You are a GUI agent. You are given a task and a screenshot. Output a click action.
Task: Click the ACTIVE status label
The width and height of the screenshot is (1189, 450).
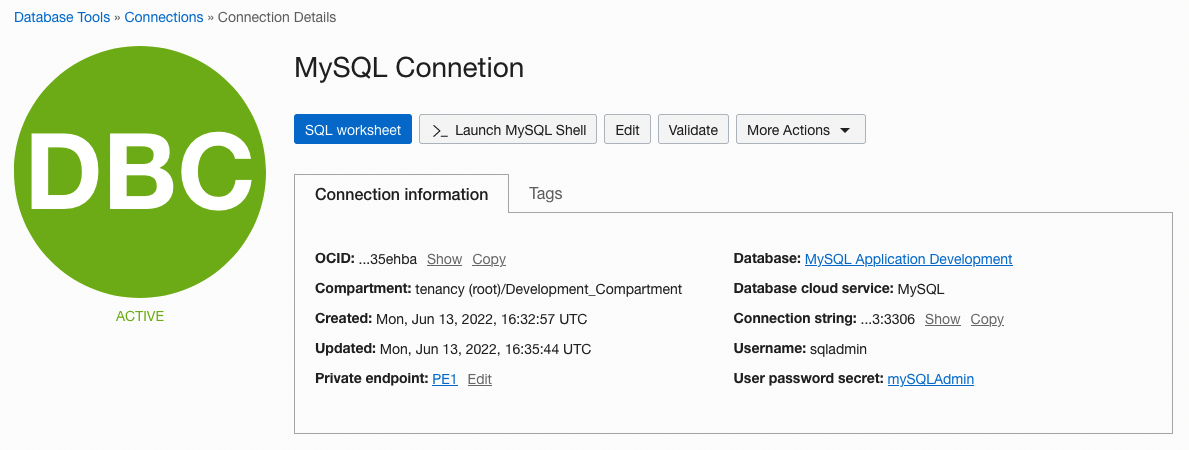139,316
